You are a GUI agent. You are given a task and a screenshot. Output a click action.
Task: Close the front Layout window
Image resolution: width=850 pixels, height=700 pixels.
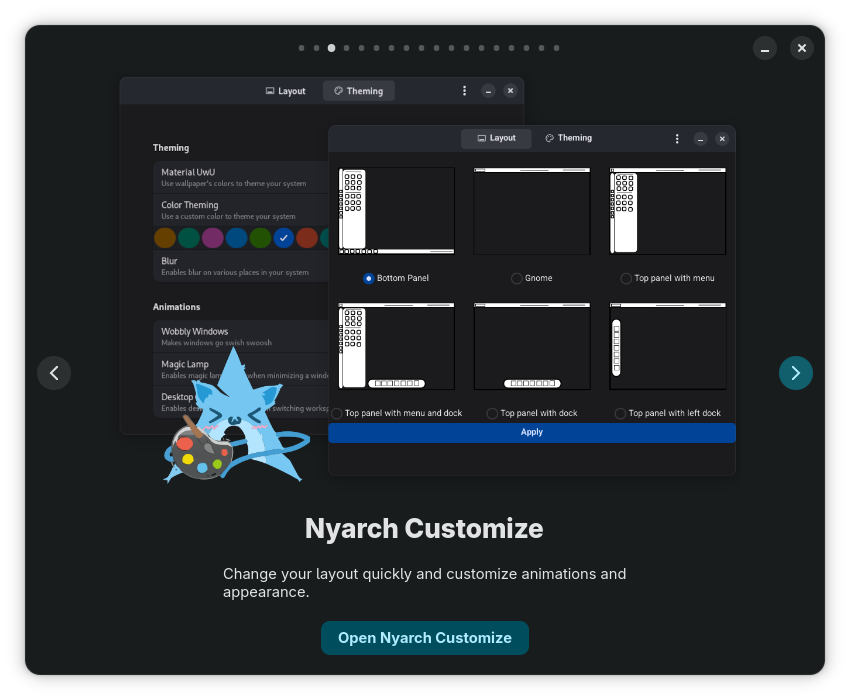[722, 139]
